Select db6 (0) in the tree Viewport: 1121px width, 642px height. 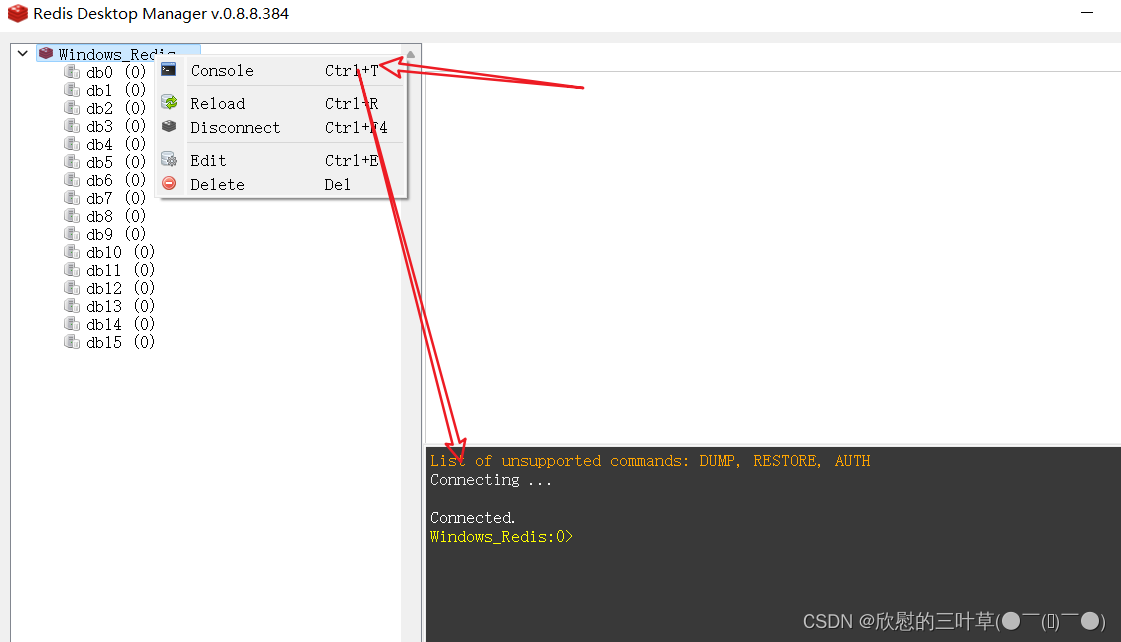[x=116, y=180]
